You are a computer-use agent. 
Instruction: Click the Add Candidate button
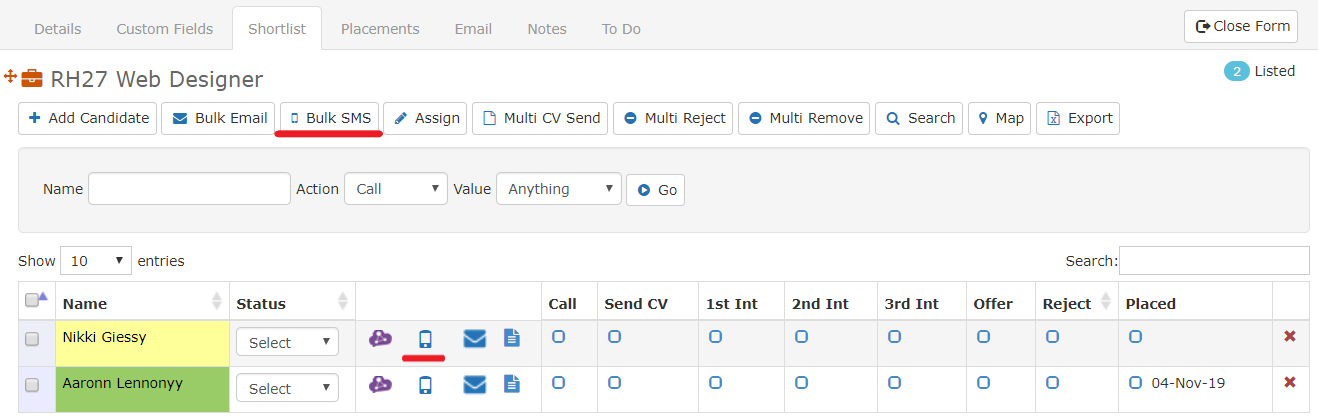[88, 118]
